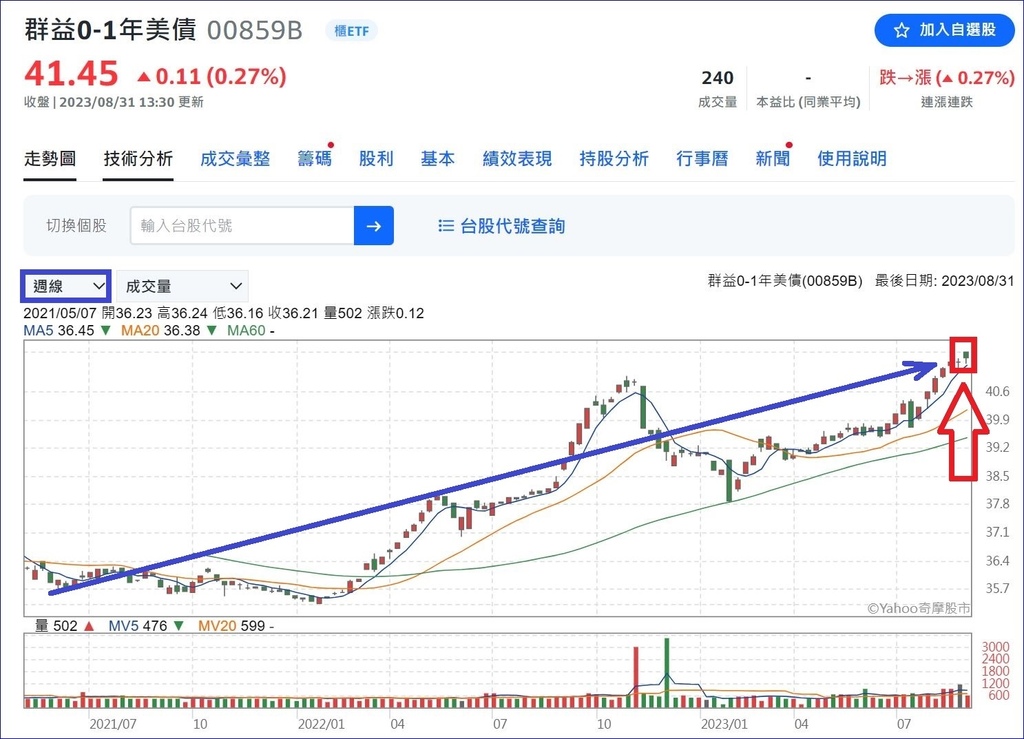Click the blue arrow search button

tap(374, 226)
